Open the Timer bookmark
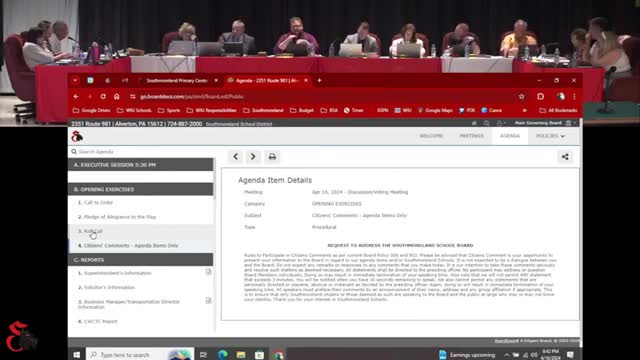The image size is (640, 360). tap(353, 110)
